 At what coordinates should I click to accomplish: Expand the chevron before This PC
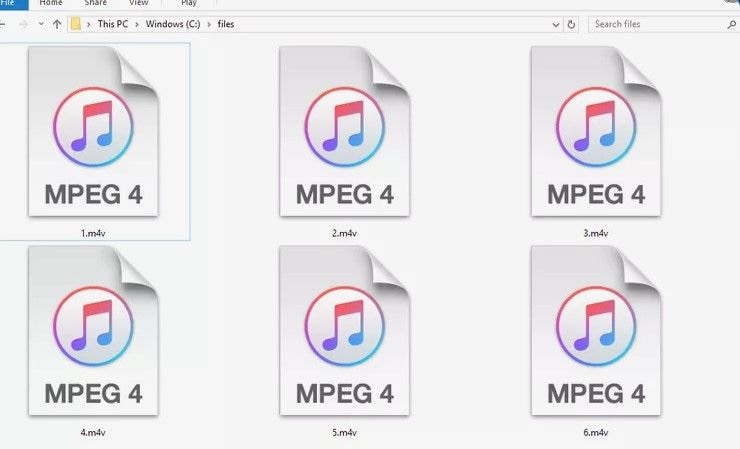coord(89,24)
